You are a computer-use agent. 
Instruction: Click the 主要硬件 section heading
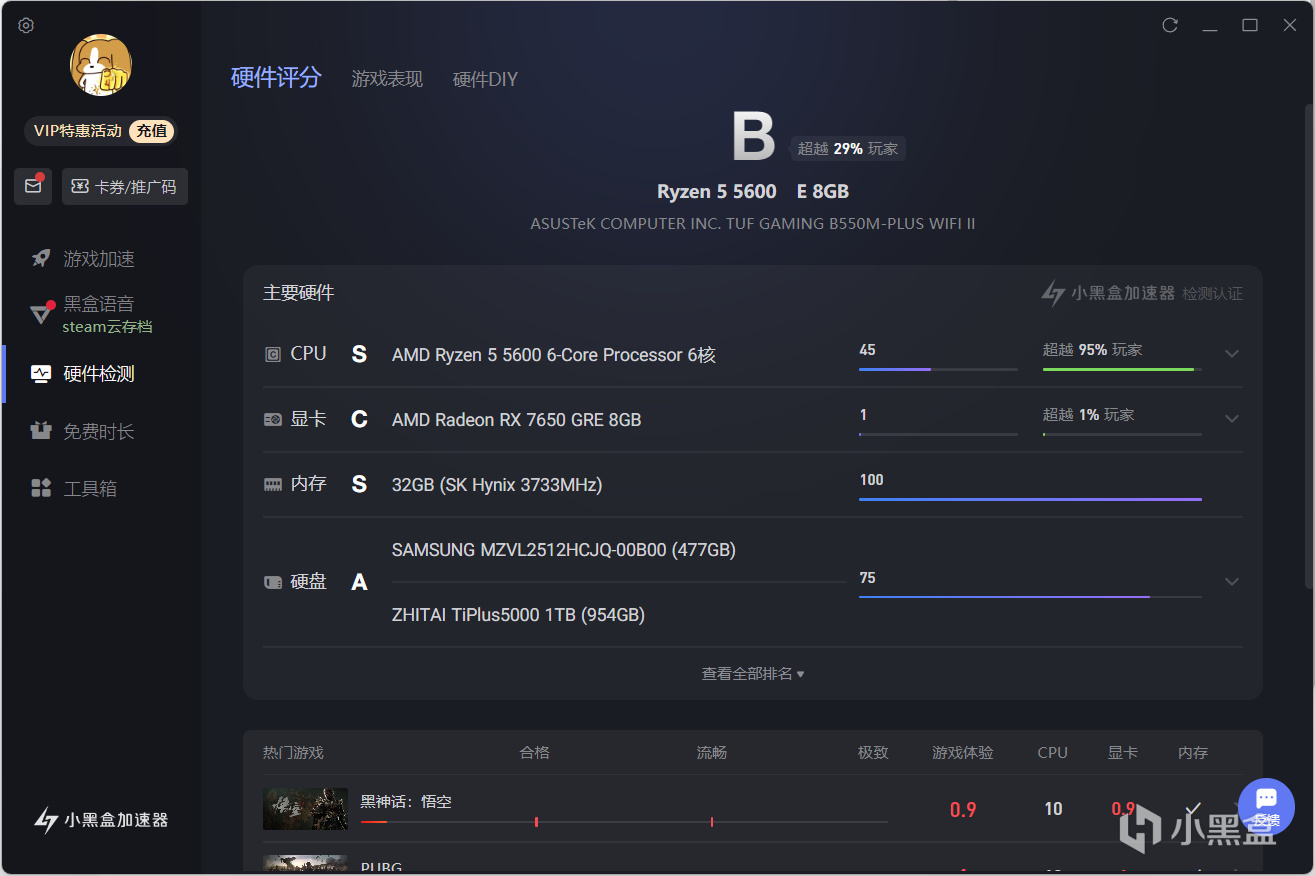point(298,293)
